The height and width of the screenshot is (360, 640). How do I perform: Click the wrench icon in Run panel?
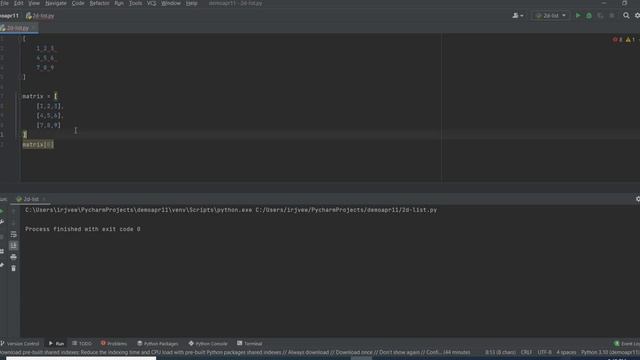[x=2, y=222]
